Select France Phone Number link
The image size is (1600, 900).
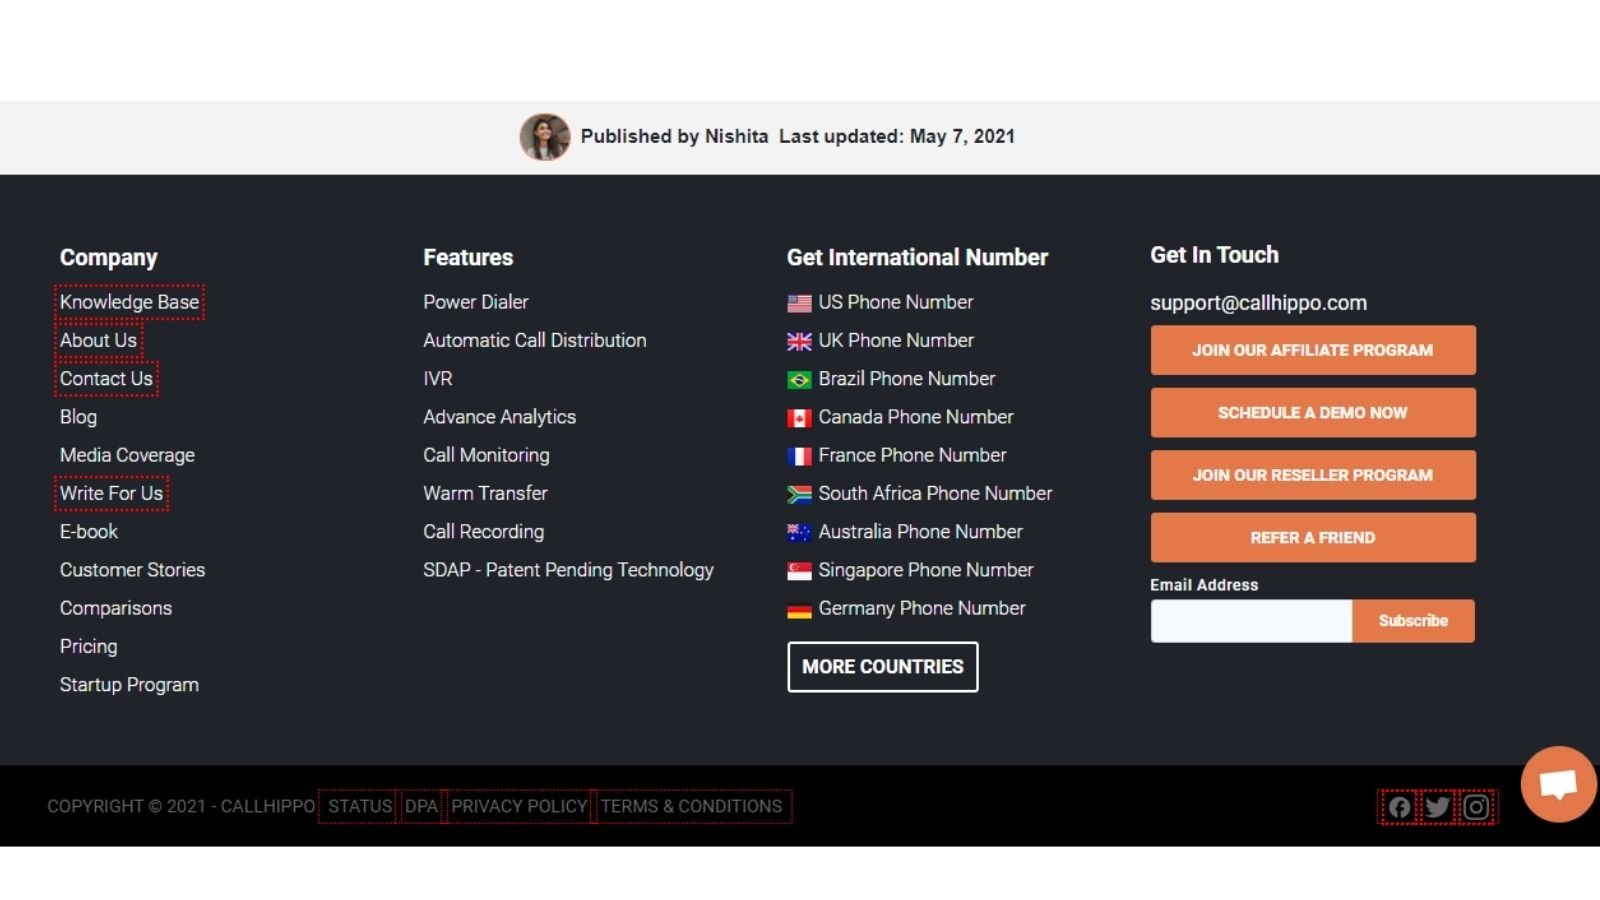click(x=912, y=455)
